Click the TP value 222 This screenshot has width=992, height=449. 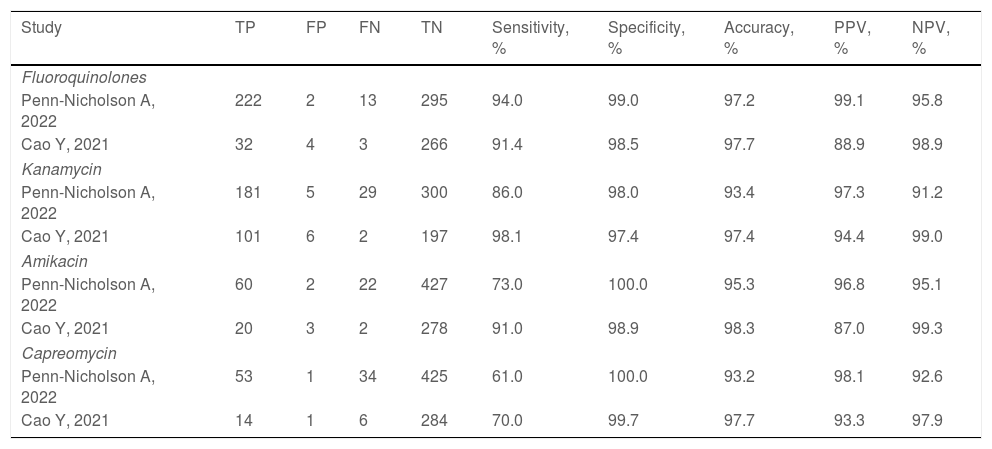(247, 100)
